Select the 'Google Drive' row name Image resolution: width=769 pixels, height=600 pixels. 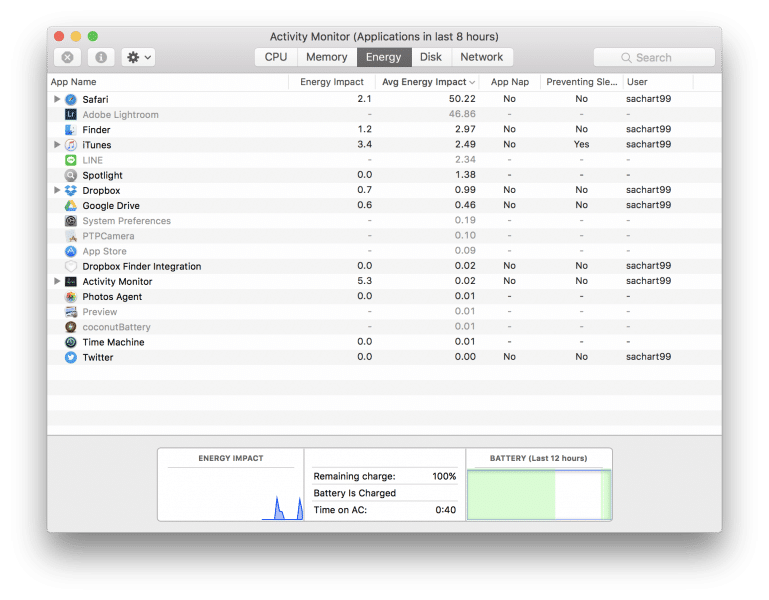click(x=111, y=206)
